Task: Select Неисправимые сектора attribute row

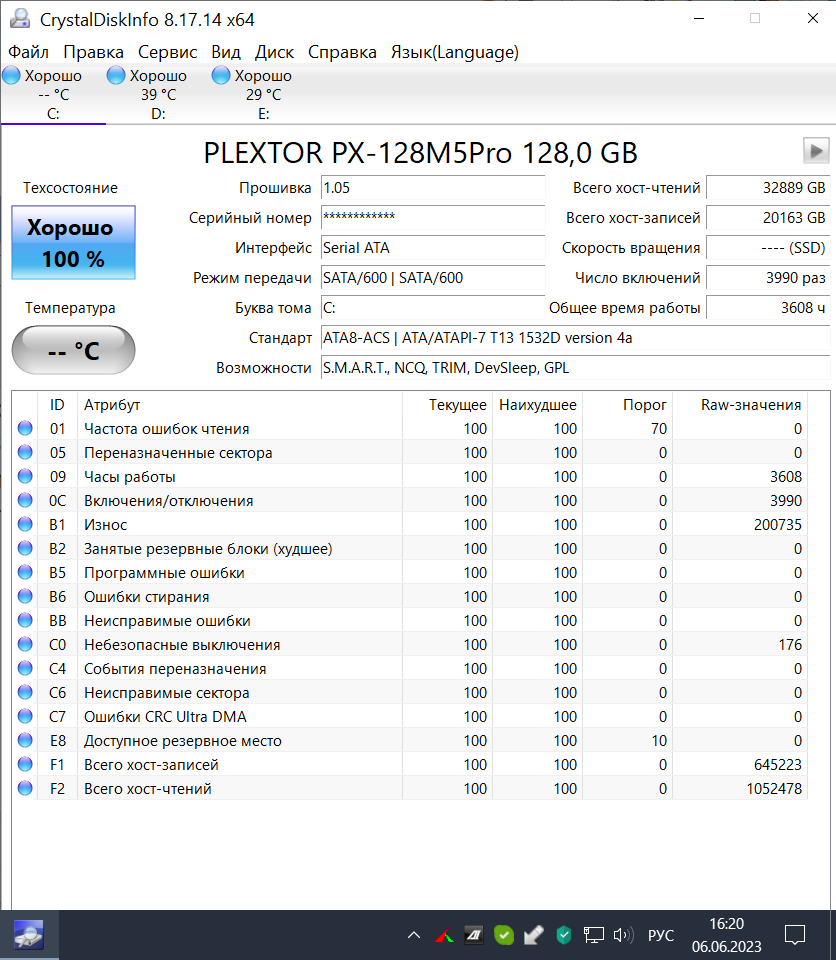Action: click(x=409, y=692)
